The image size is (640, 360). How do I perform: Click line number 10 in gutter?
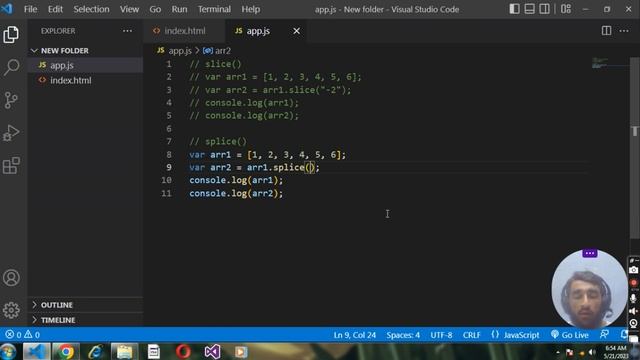[x=166, y=180]
